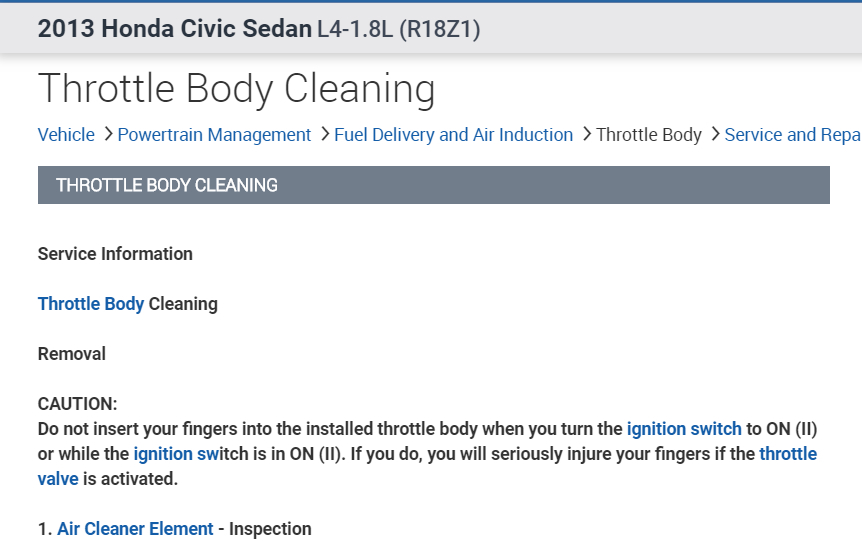Select the Throttle Body breadcrumb item
Viewport: 862px width, 557px height.
point(649,135)
